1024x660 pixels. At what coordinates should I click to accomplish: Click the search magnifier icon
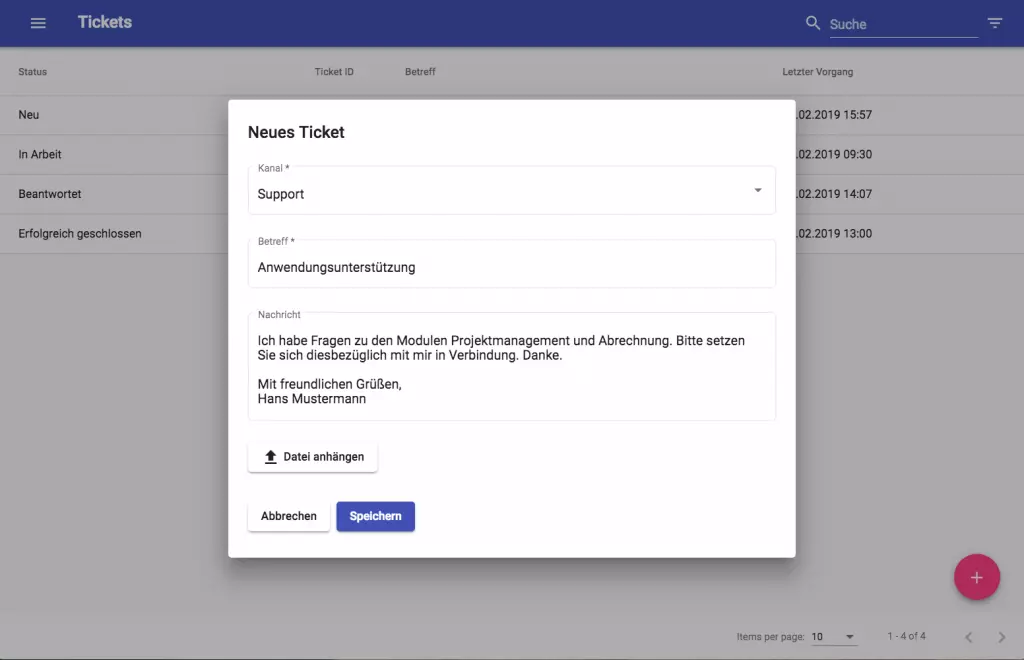(812, 23)
